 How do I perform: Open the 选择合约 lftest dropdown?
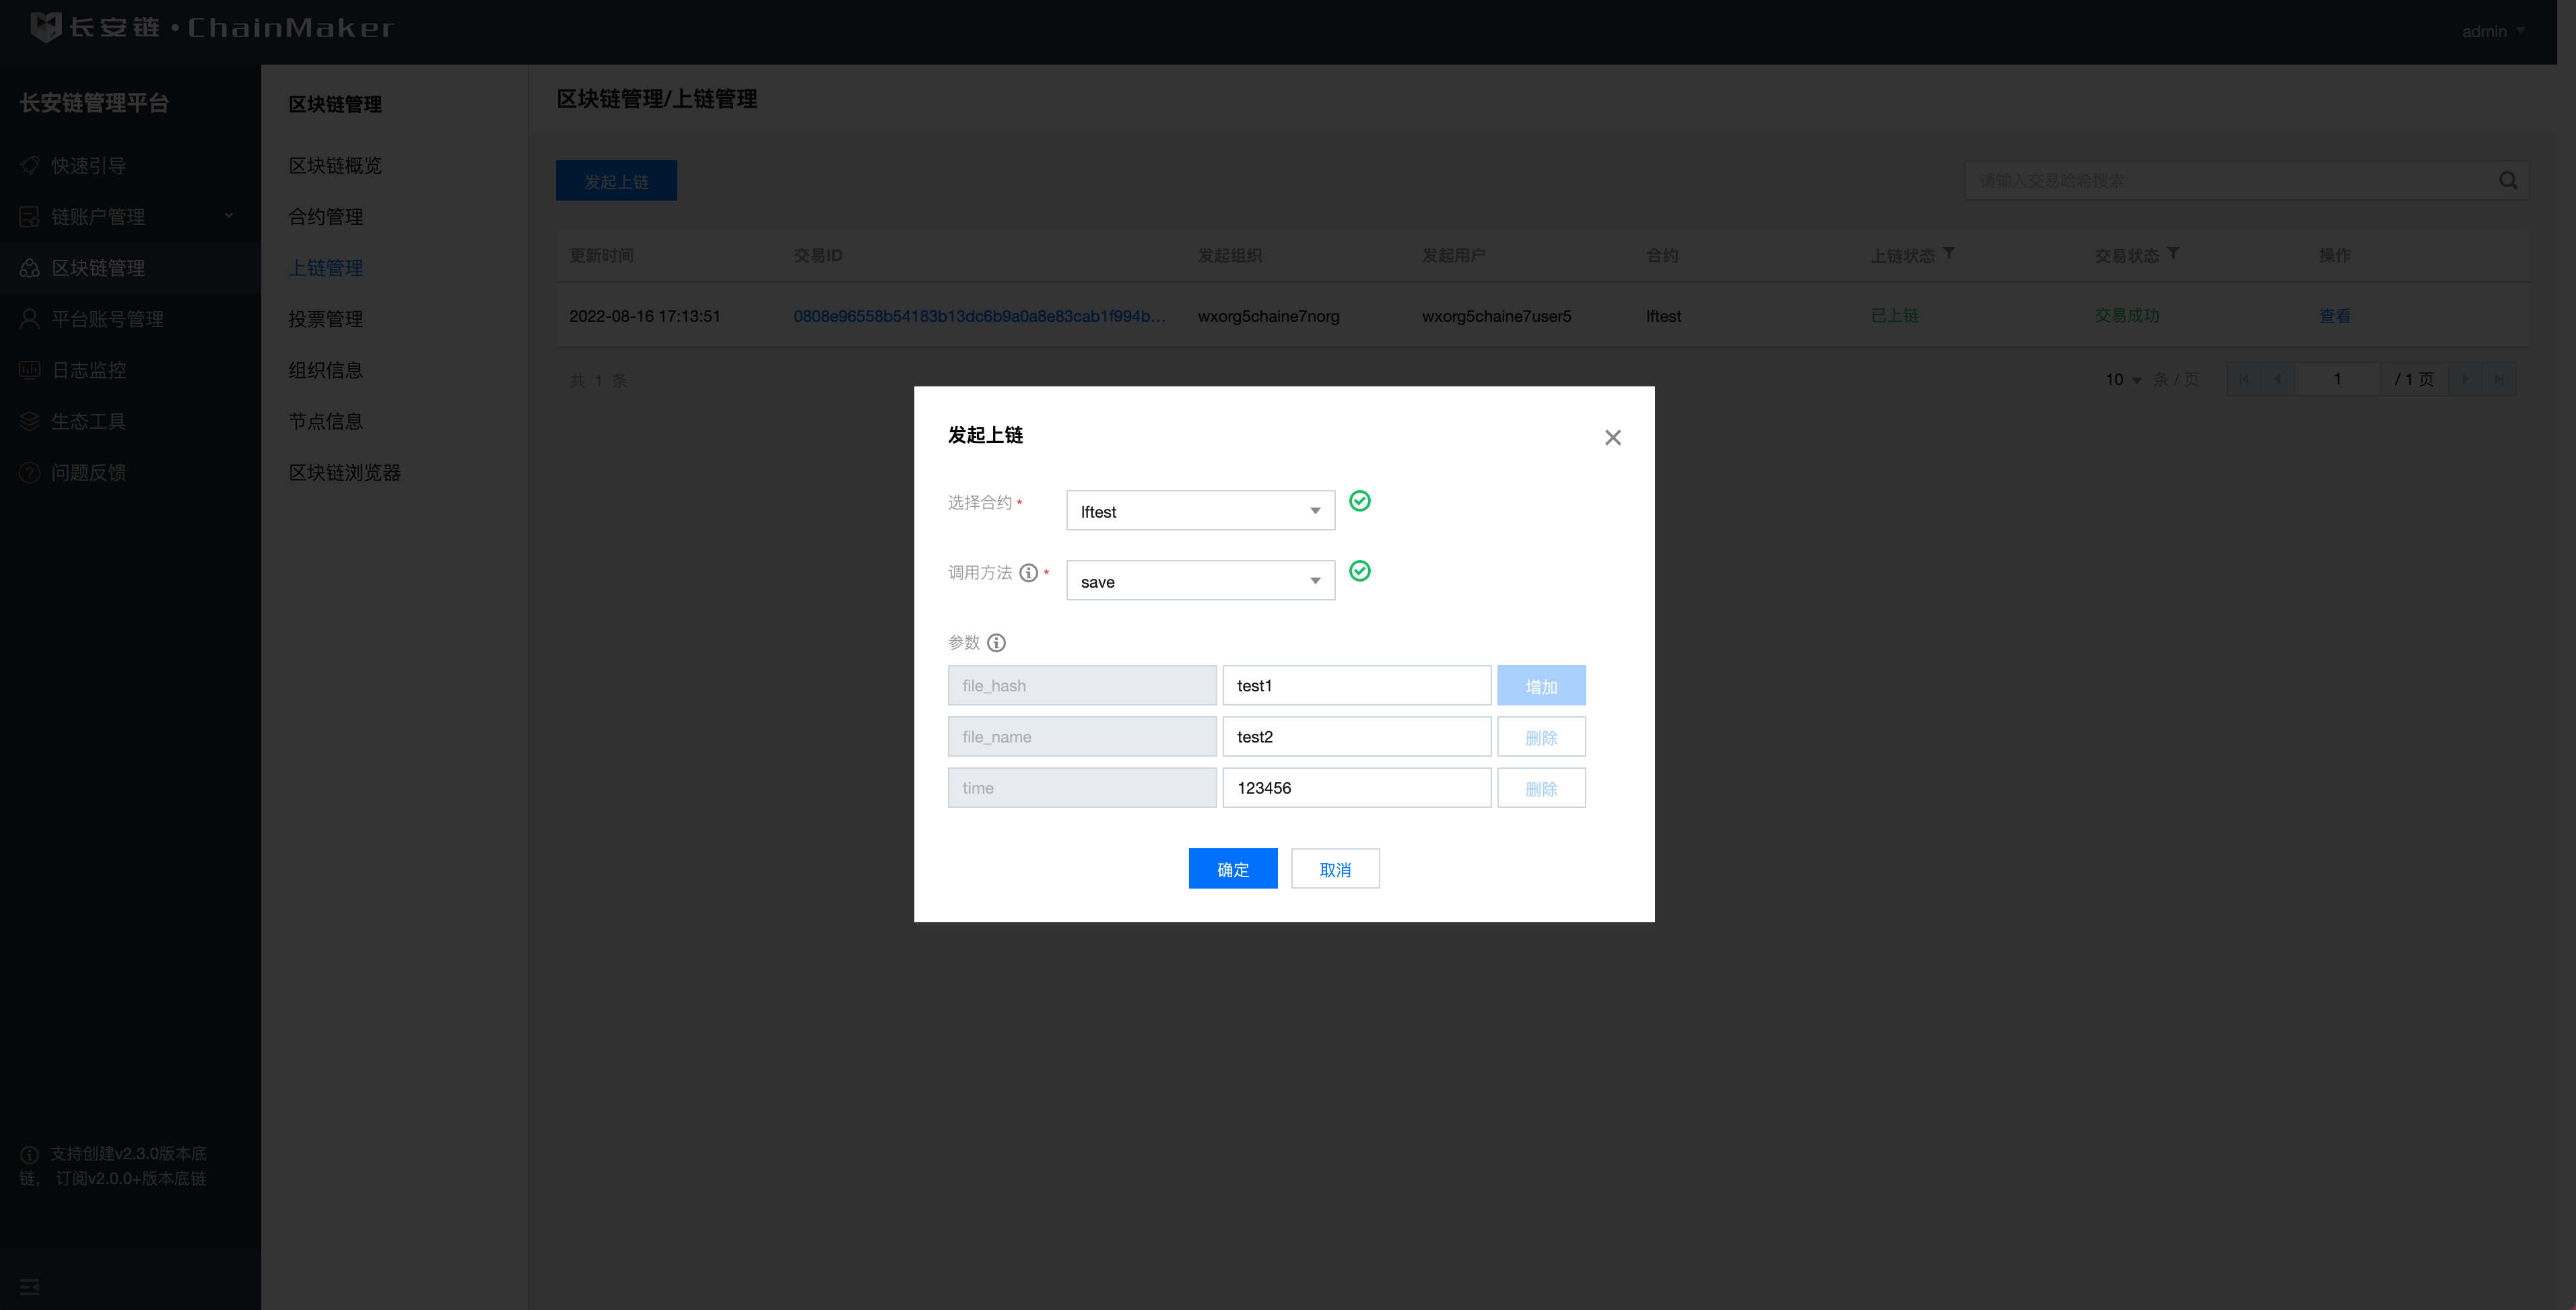coord(1199,511)
